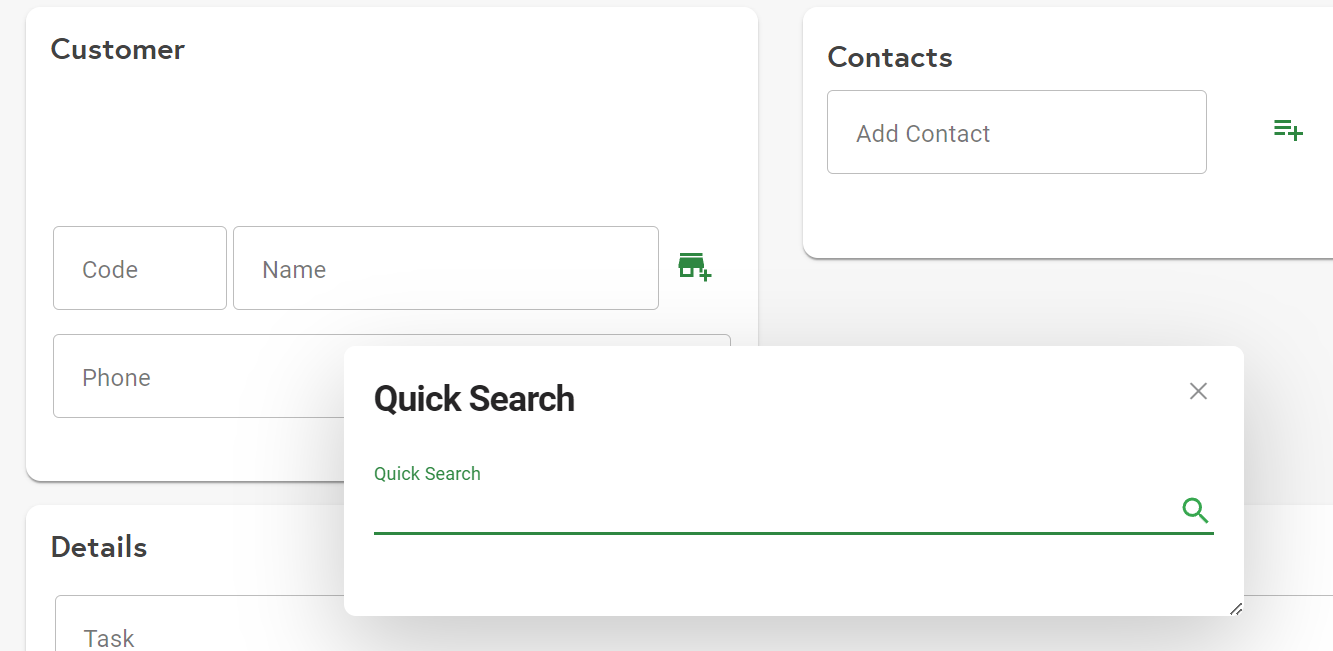Click empty area below Add Contact box
This screenshot has width=1333, height=651.
point(1016,215)
